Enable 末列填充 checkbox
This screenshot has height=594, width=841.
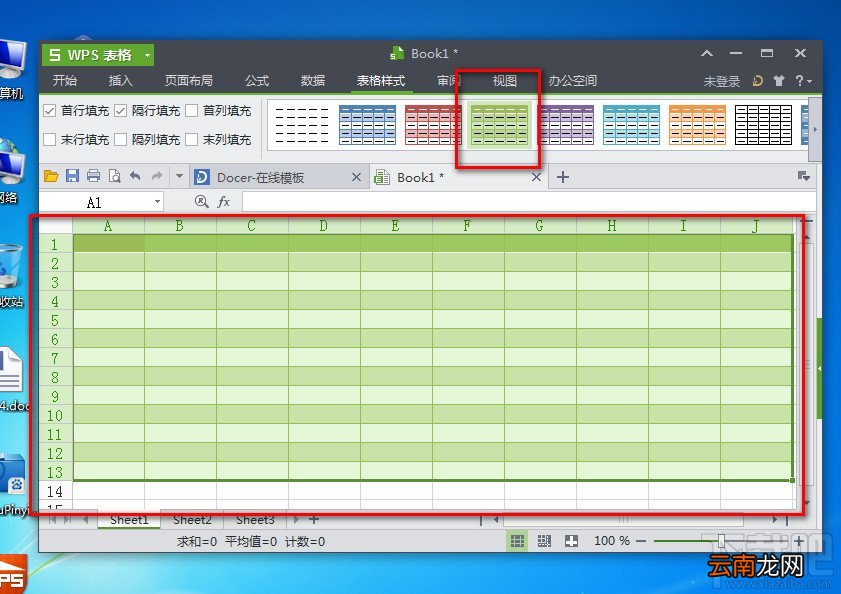191,140
